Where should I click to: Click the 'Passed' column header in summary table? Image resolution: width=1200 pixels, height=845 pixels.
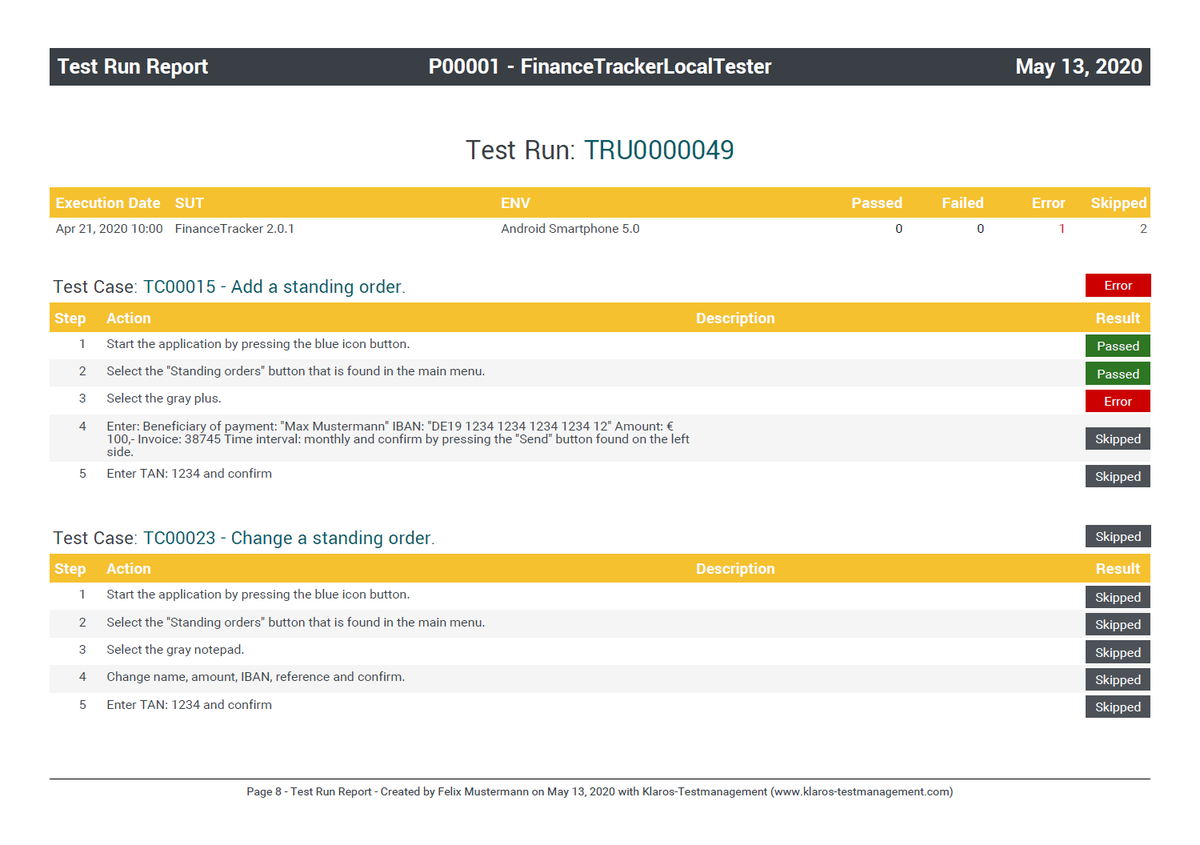point(877,203)
